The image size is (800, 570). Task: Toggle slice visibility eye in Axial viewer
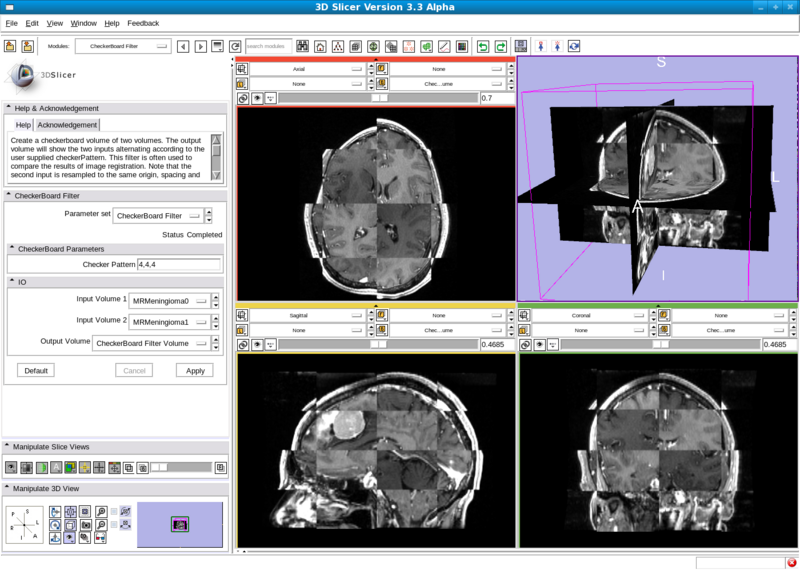tap(257, 99)
